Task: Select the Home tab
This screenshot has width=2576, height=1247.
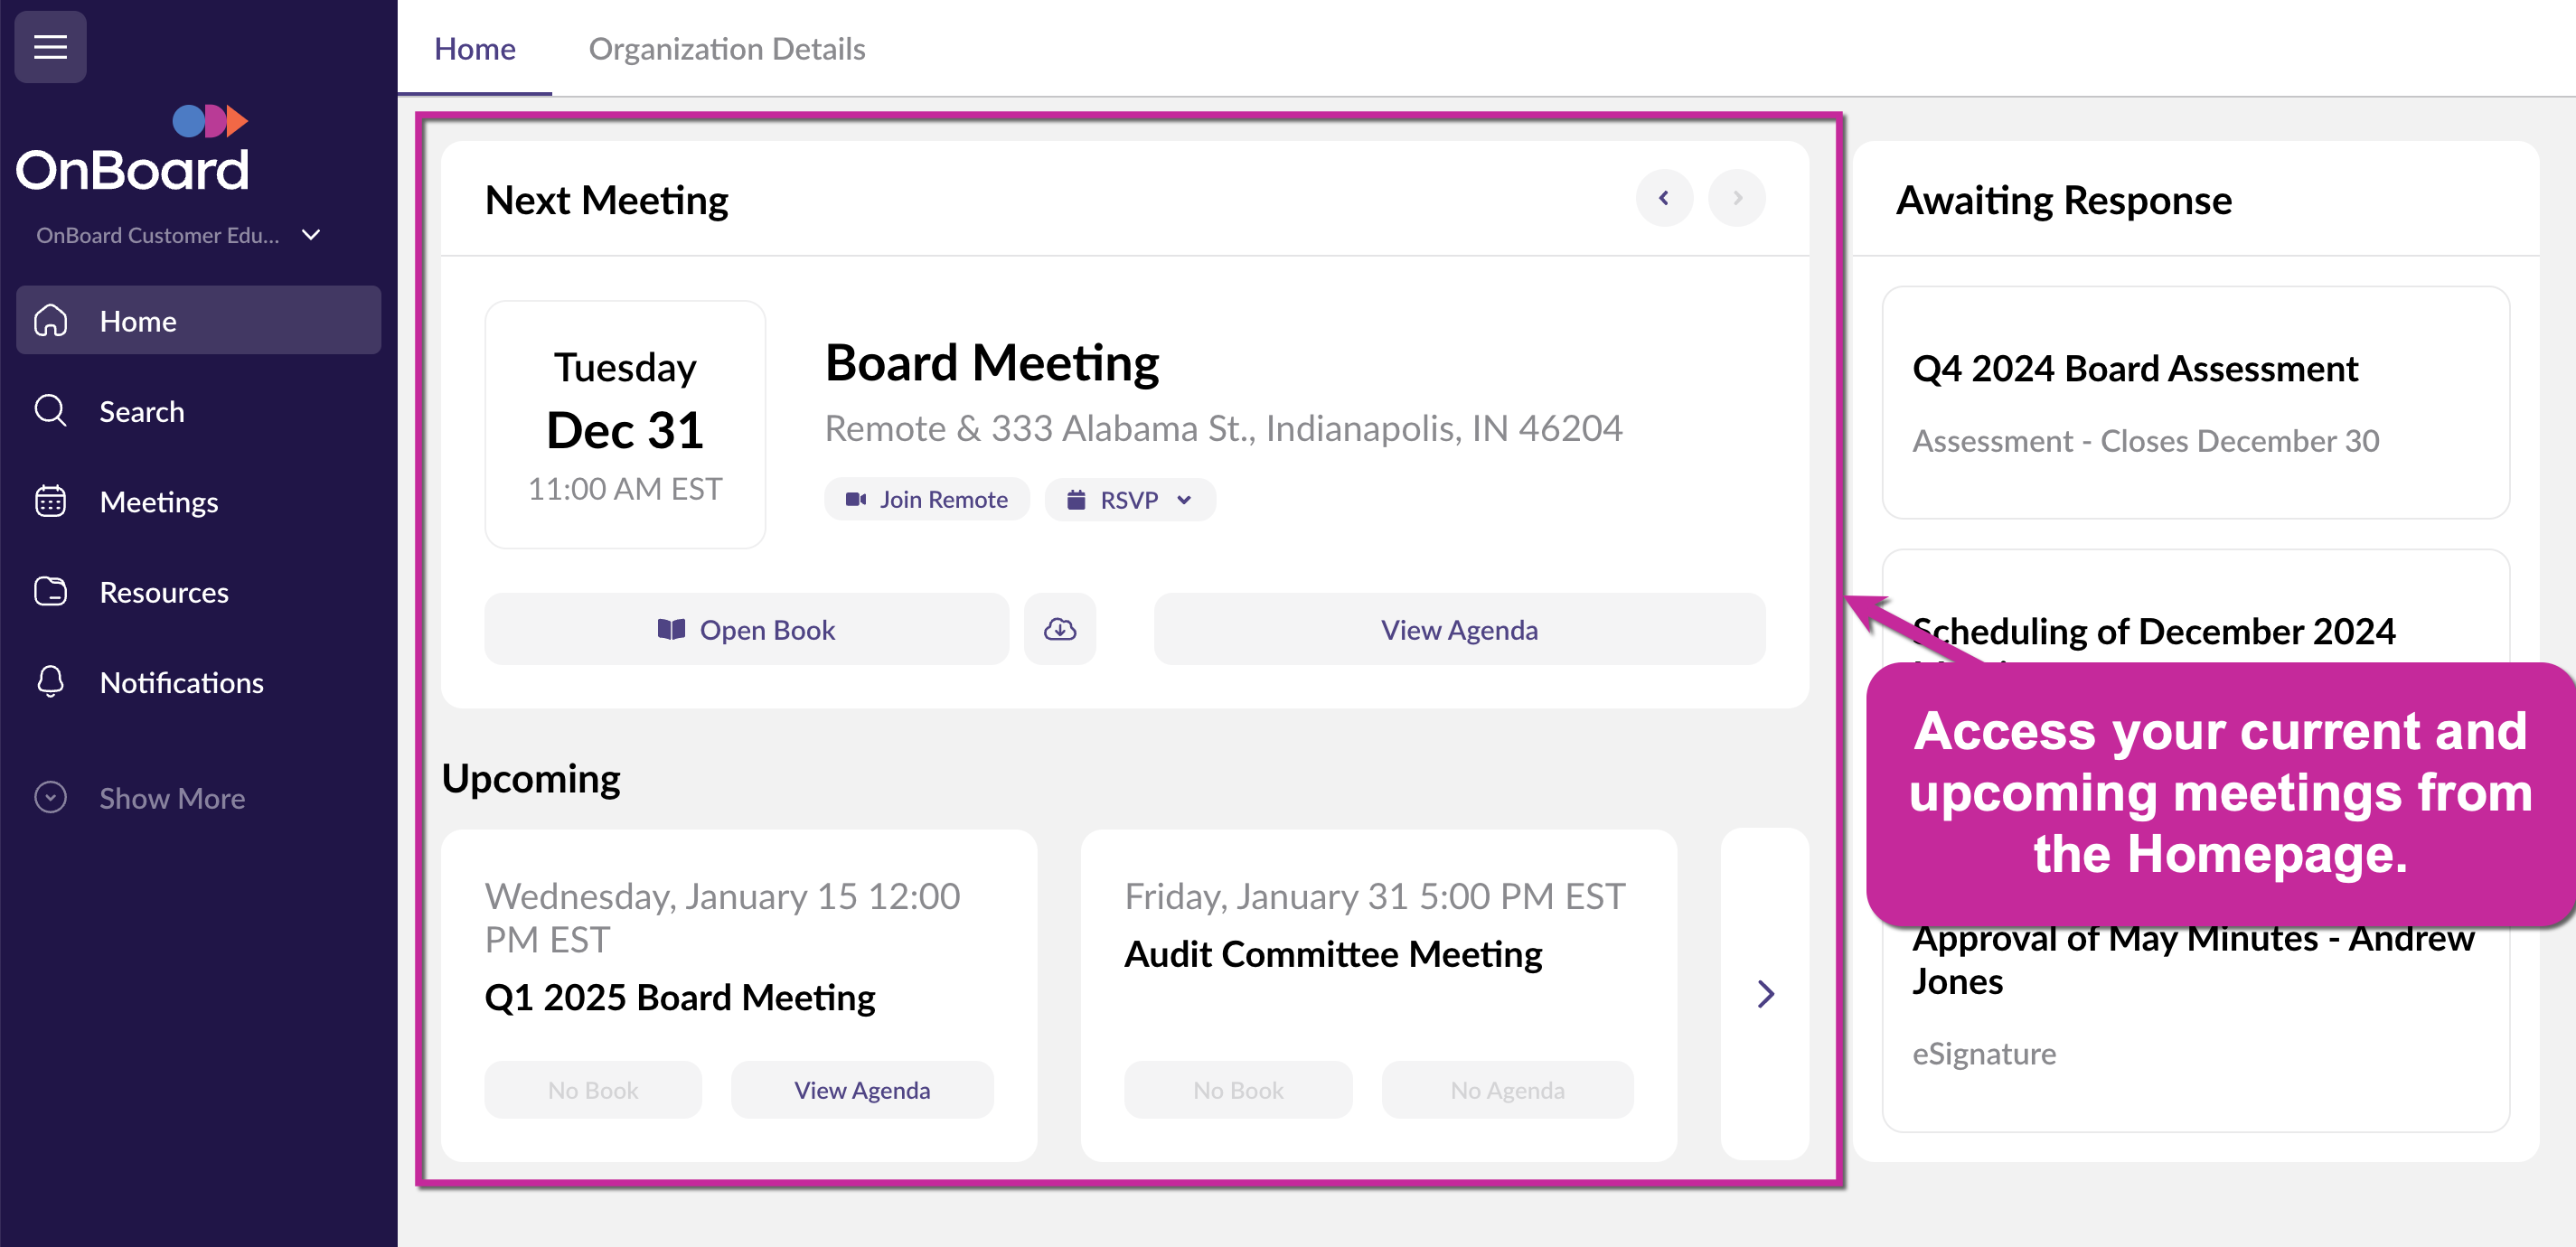Action: 474,48
